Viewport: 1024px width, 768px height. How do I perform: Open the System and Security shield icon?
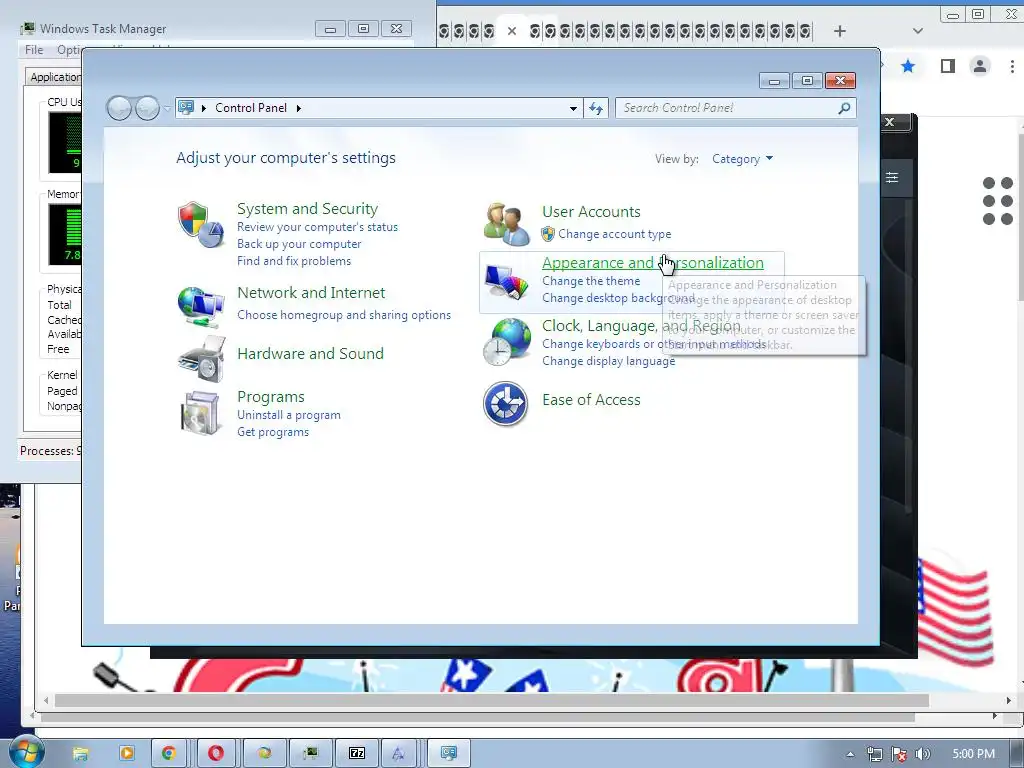click(201, 225)
